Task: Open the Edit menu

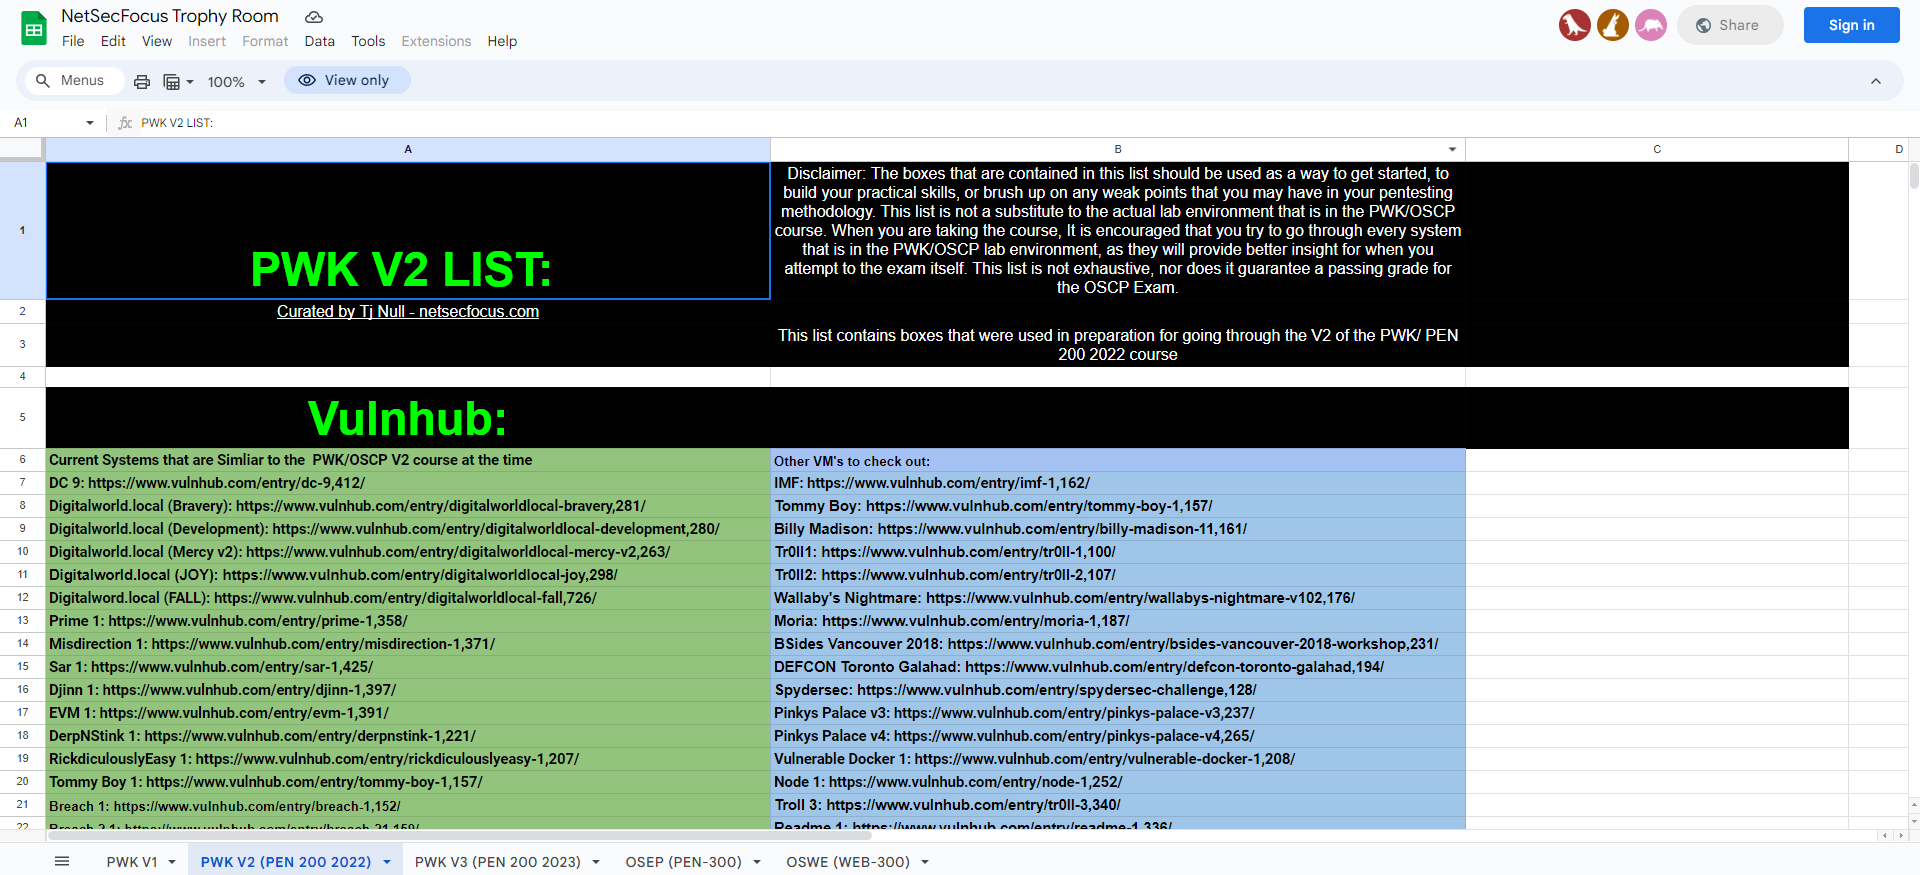Action: click(113, 41)
